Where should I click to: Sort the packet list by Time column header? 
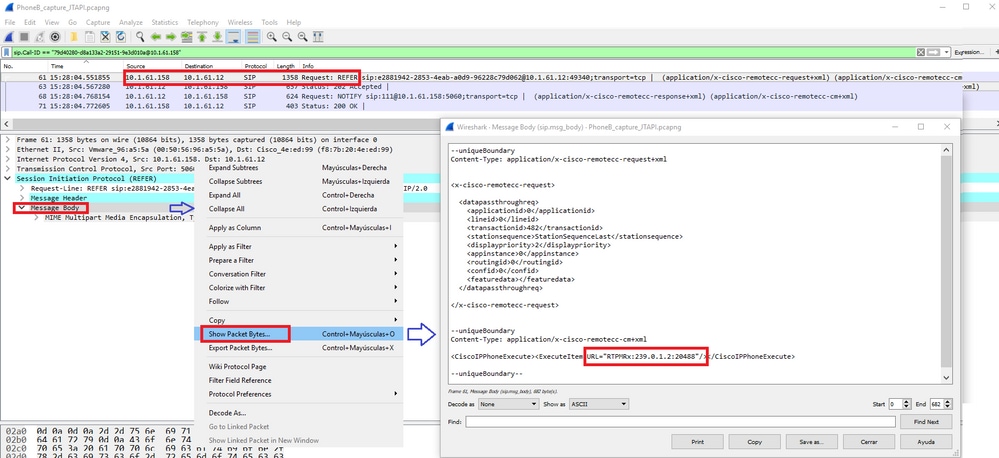[x=86, y=66]
